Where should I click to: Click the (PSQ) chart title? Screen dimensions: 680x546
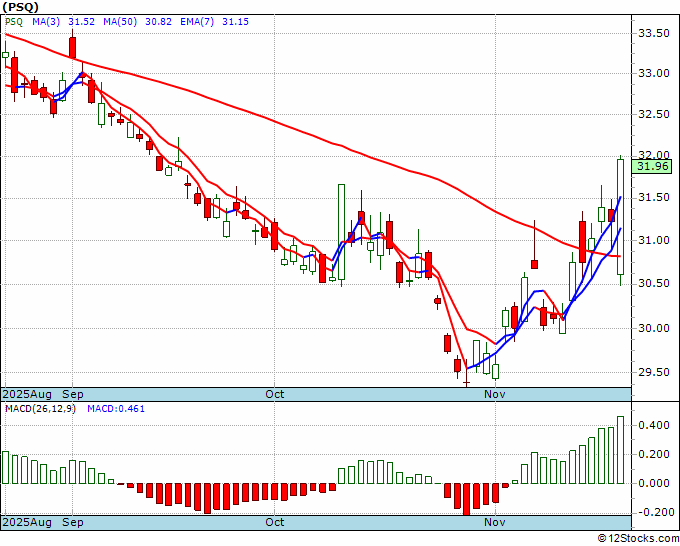[x=20, y=7]
